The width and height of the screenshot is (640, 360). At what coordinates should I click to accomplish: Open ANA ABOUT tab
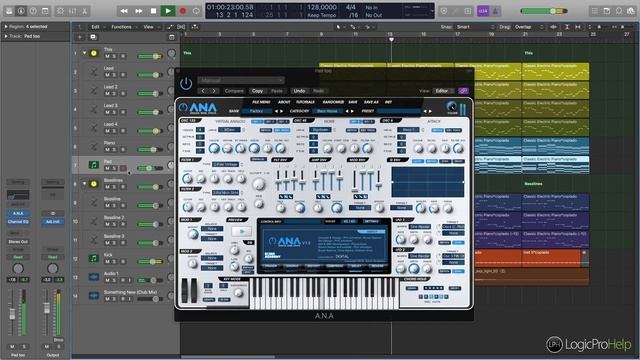click(x=284, y=102)
